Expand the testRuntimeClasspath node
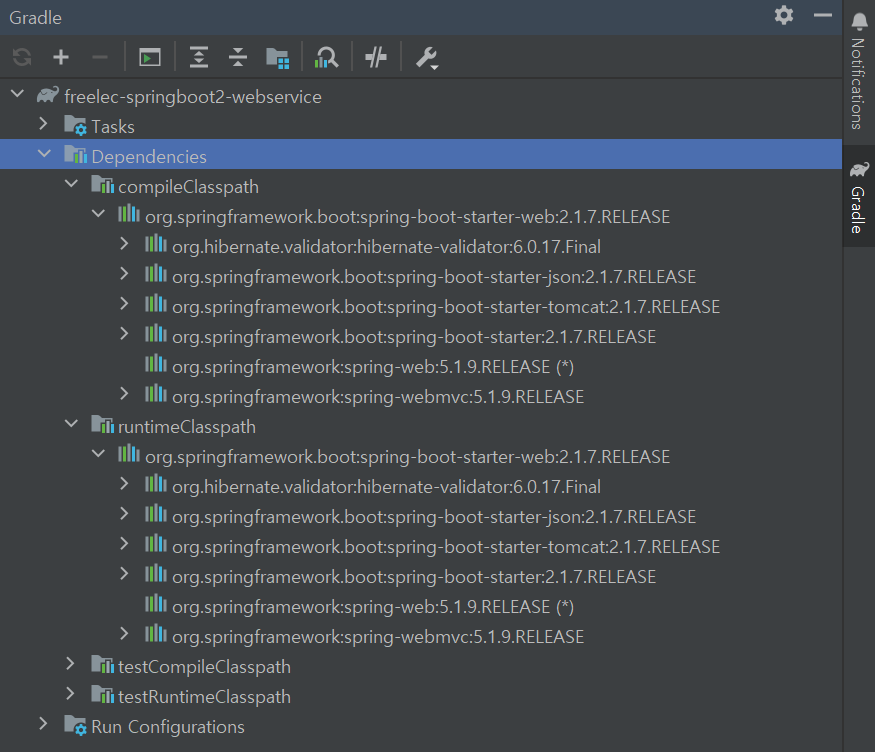This screenshot has height=752, width=875. tap(70, 693)
